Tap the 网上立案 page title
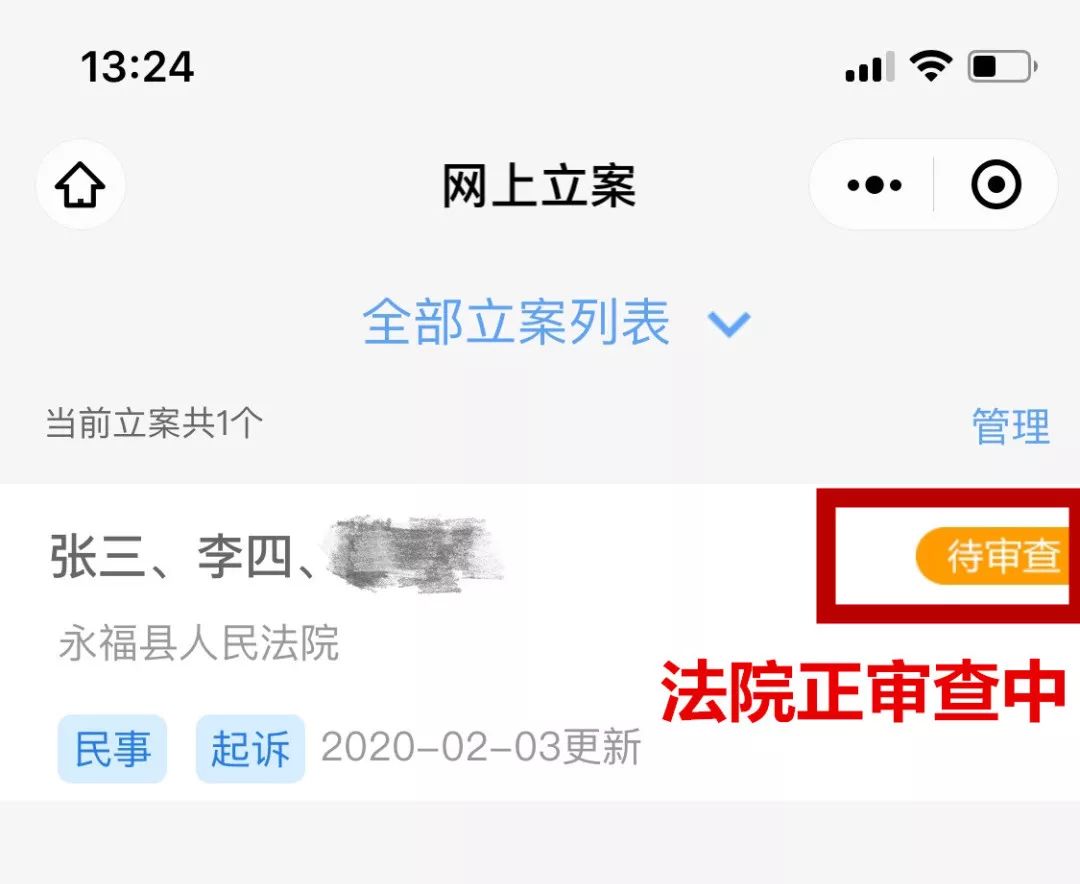This screenshot has height=884, width=1080. pyautogui.click(x=539, y=185)
